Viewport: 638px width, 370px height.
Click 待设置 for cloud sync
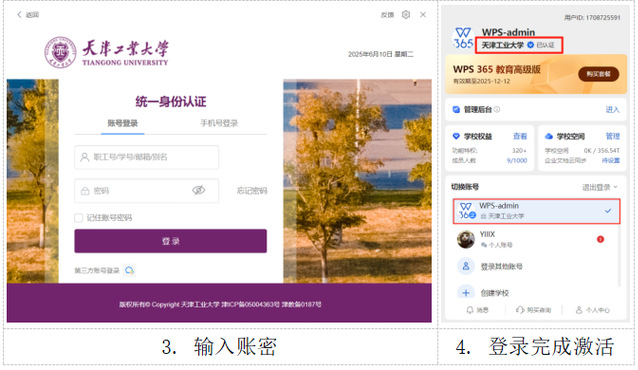click(611, 160)
